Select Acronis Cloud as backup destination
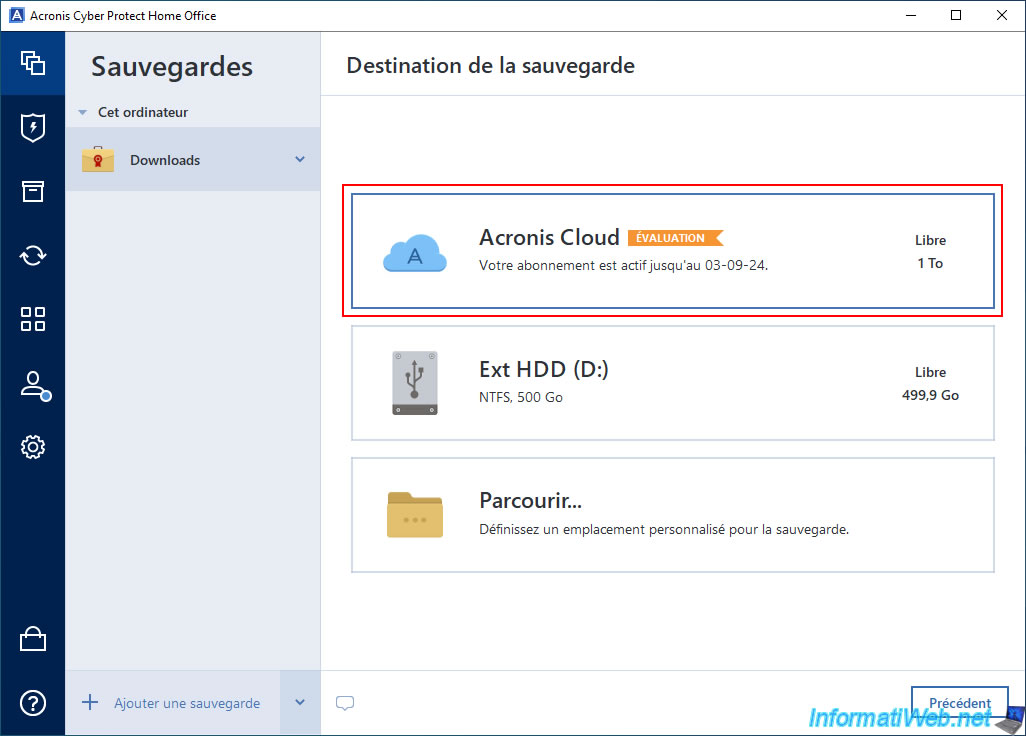1026x736 pixels. click(x=673, y=251)
